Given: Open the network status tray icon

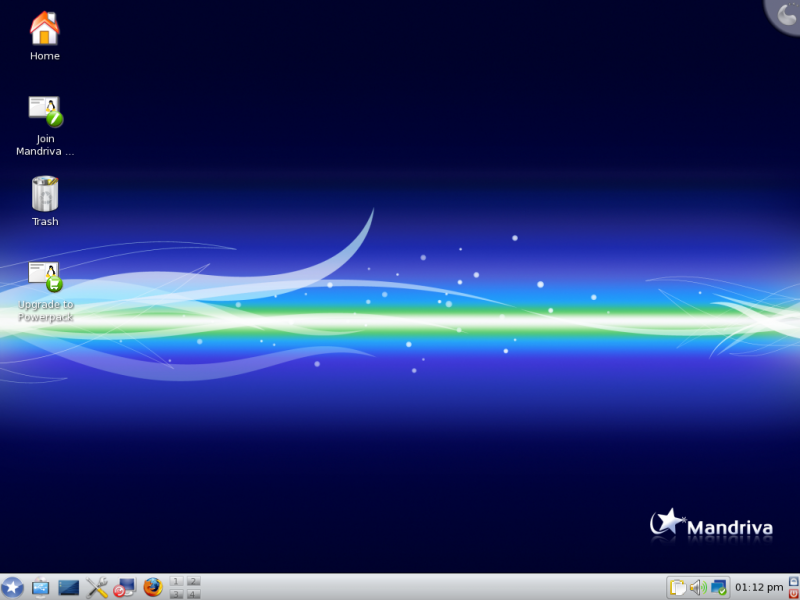Looking at the screenshot, I should point(719,588).
